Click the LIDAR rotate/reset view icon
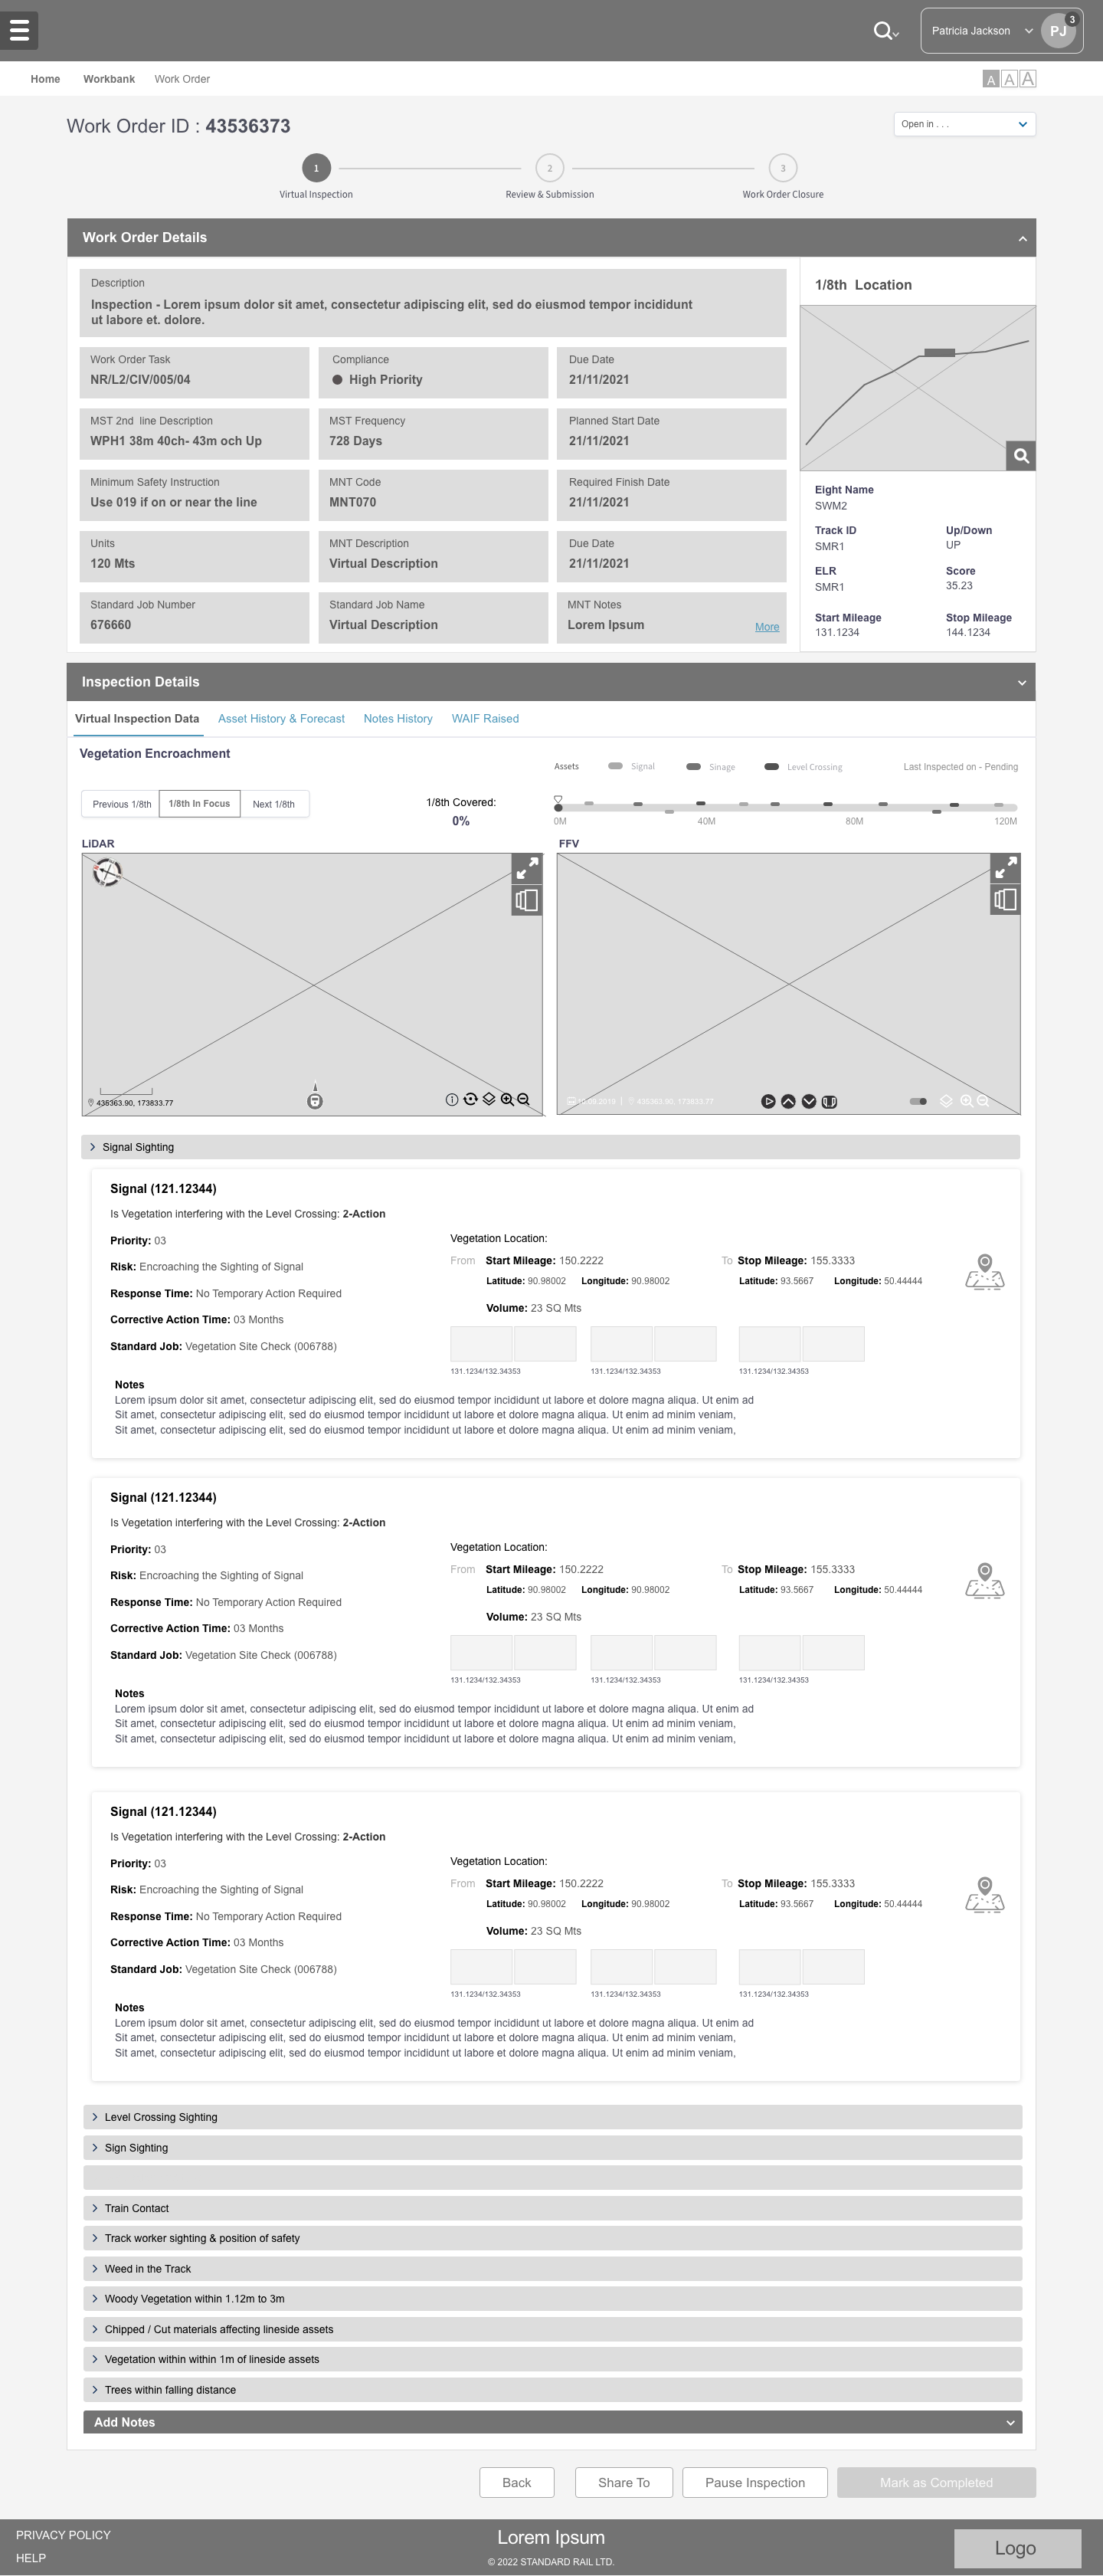Screen dimensions: 1103x2576 (470, 1100)
